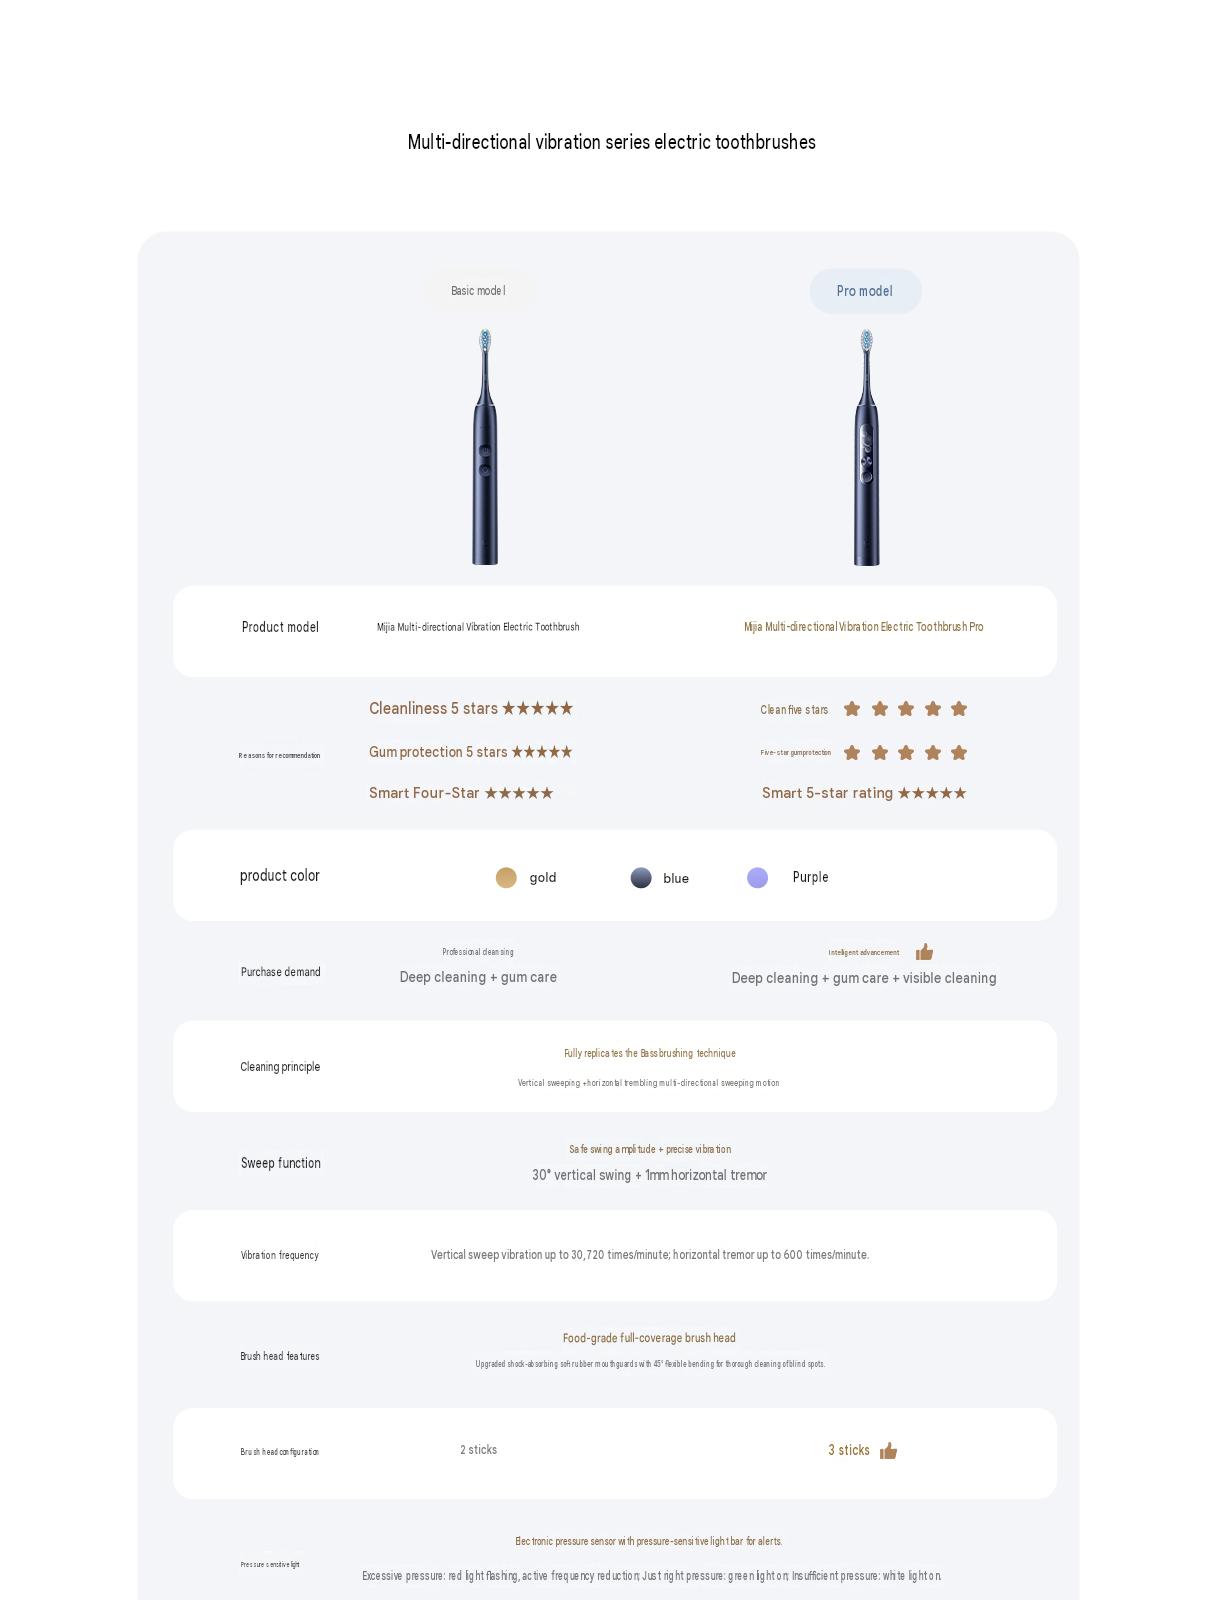This screenshot has width=1226, height=1600.
Task: Click the page title about electric toothbrushes
Action: tap(612, 142)
